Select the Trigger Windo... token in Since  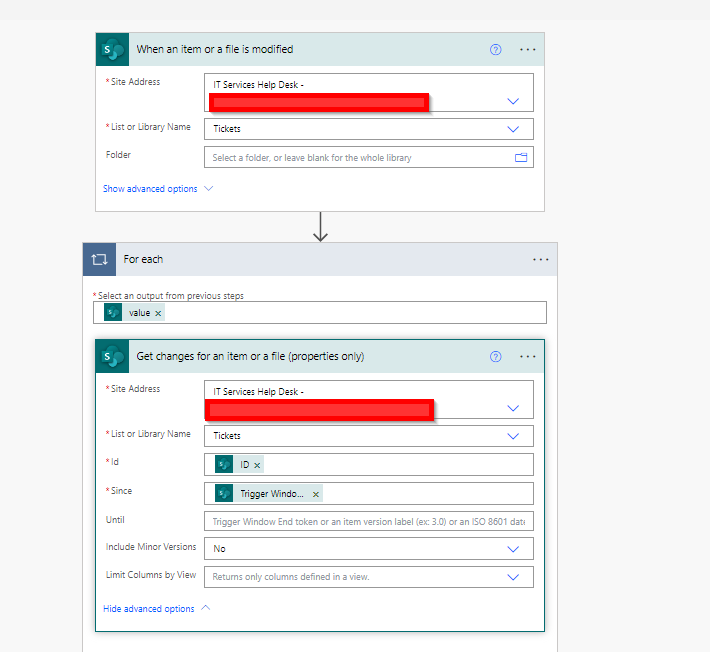[269, 494]
